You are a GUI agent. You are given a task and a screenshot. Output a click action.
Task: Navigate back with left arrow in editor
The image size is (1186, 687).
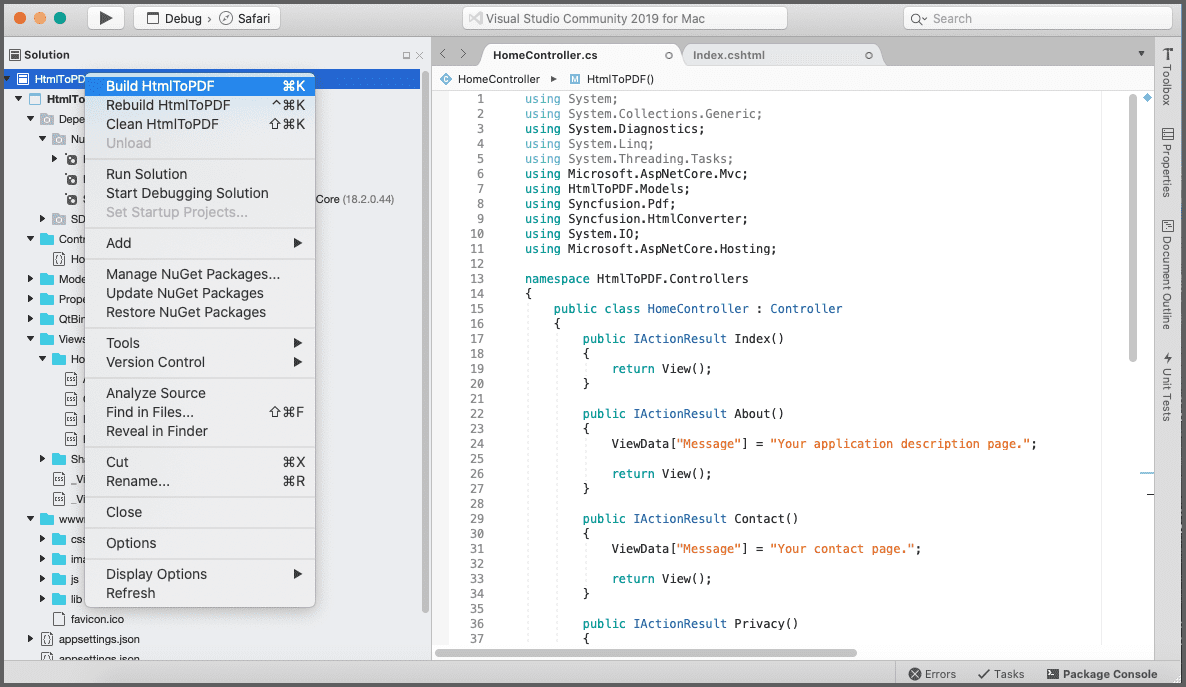443,54
